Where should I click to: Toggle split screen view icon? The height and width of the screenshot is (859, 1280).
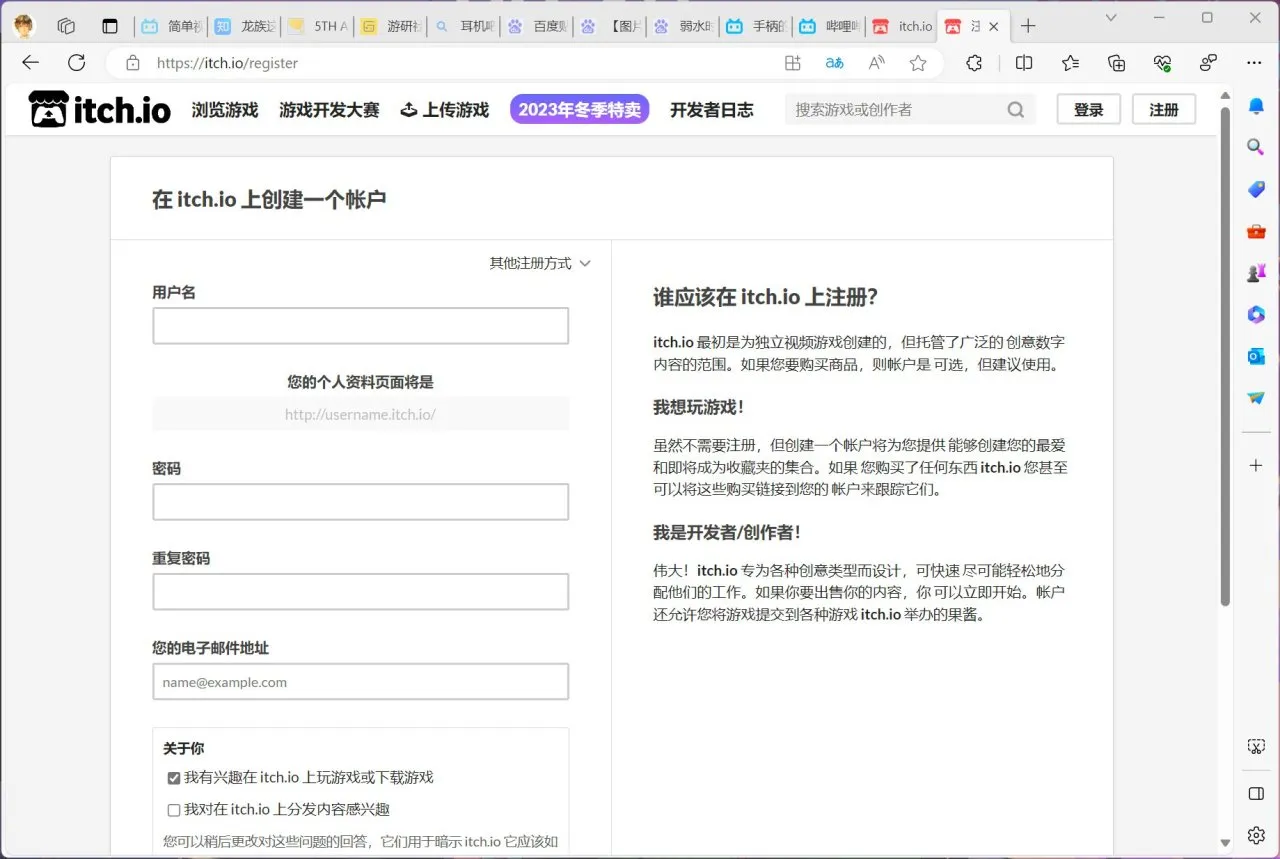pos(1024,63)
